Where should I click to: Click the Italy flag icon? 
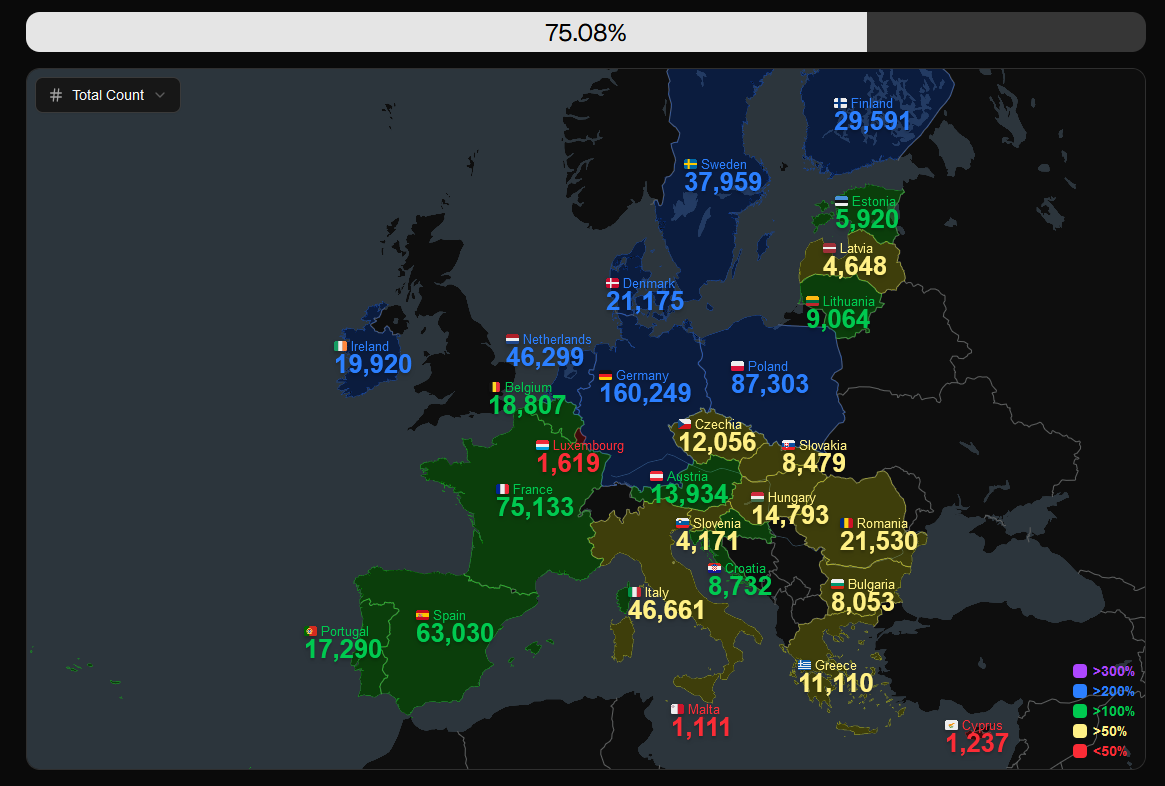tap(635, 592)
